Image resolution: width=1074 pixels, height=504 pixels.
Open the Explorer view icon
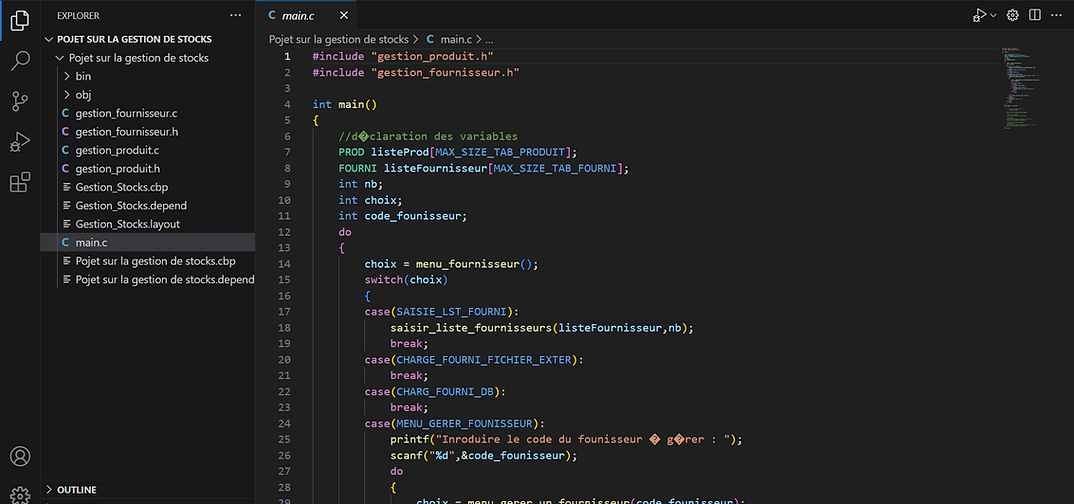(20, 21)
